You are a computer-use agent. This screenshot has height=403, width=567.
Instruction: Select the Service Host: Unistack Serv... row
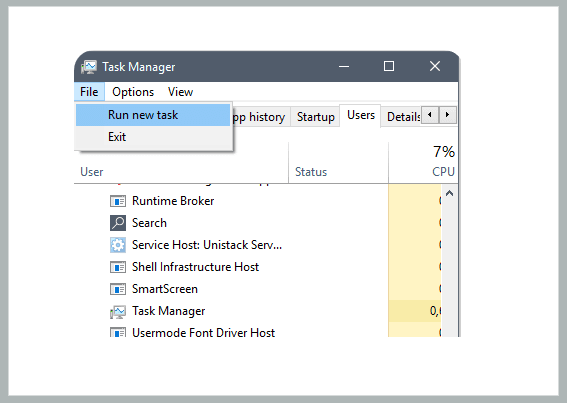pos(258,245)
